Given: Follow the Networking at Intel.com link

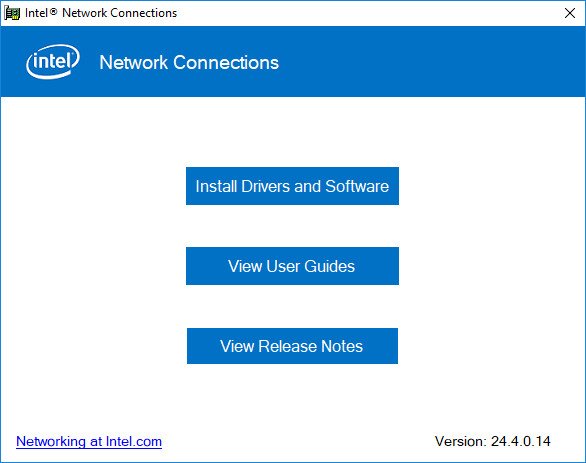Looking at the screenshot, I should 89,441.
